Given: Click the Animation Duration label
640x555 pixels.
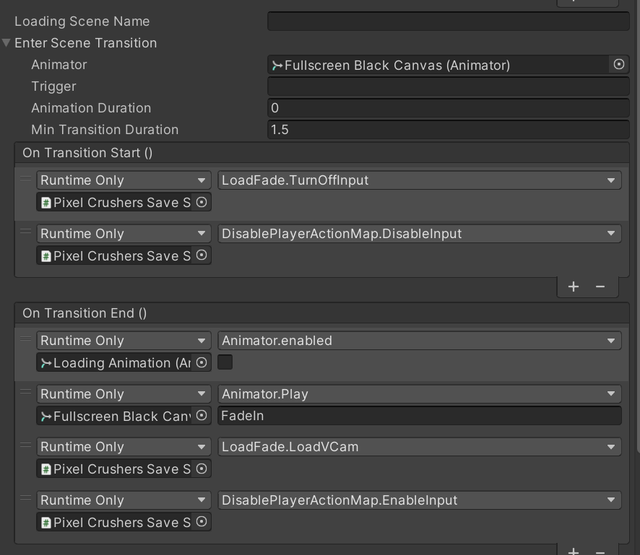Looking at the screenshot, I should (91, 108).
